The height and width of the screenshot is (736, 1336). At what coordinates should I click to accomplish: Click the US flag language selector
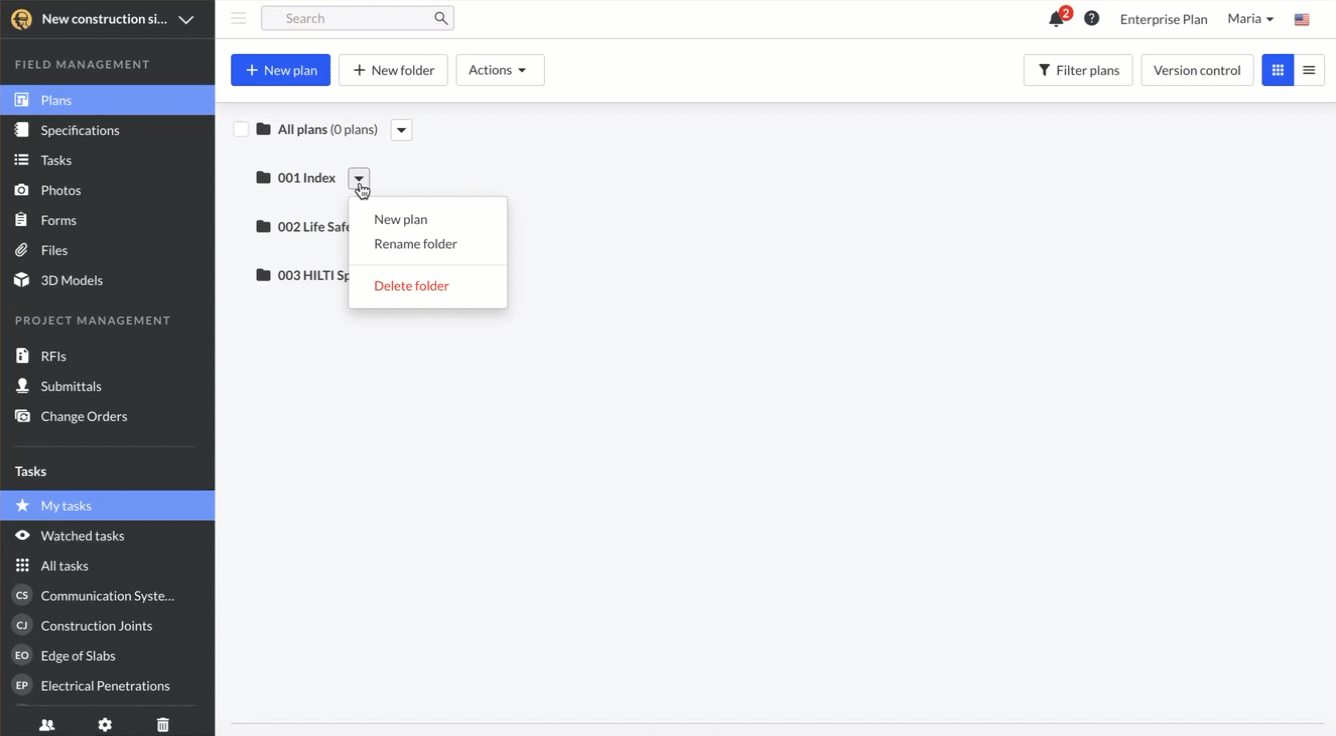pos(1301,19)
